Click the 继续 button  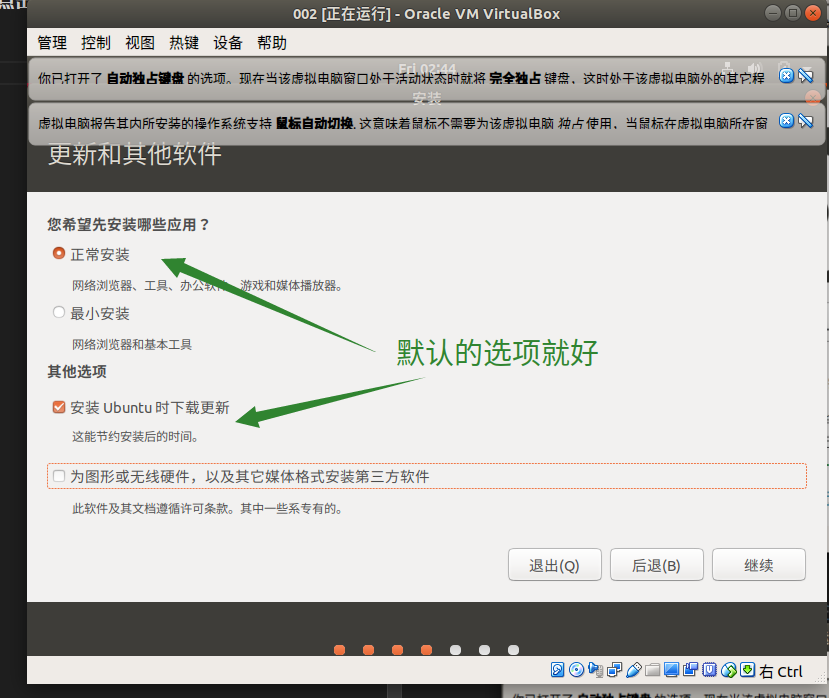point(759,565)
